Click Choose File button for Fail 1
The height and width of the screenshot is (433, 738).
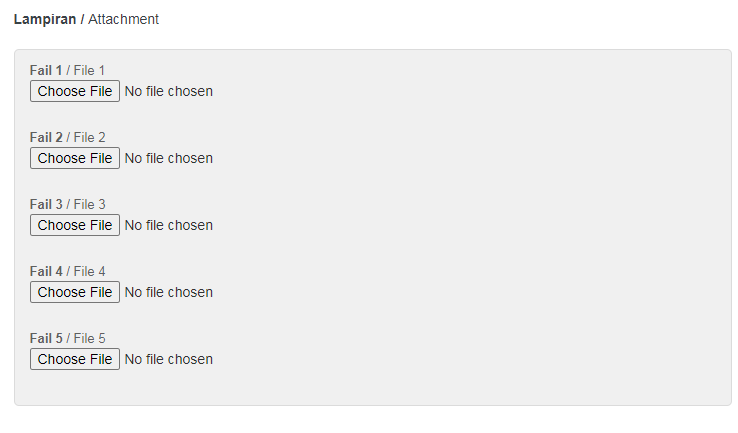75,91
